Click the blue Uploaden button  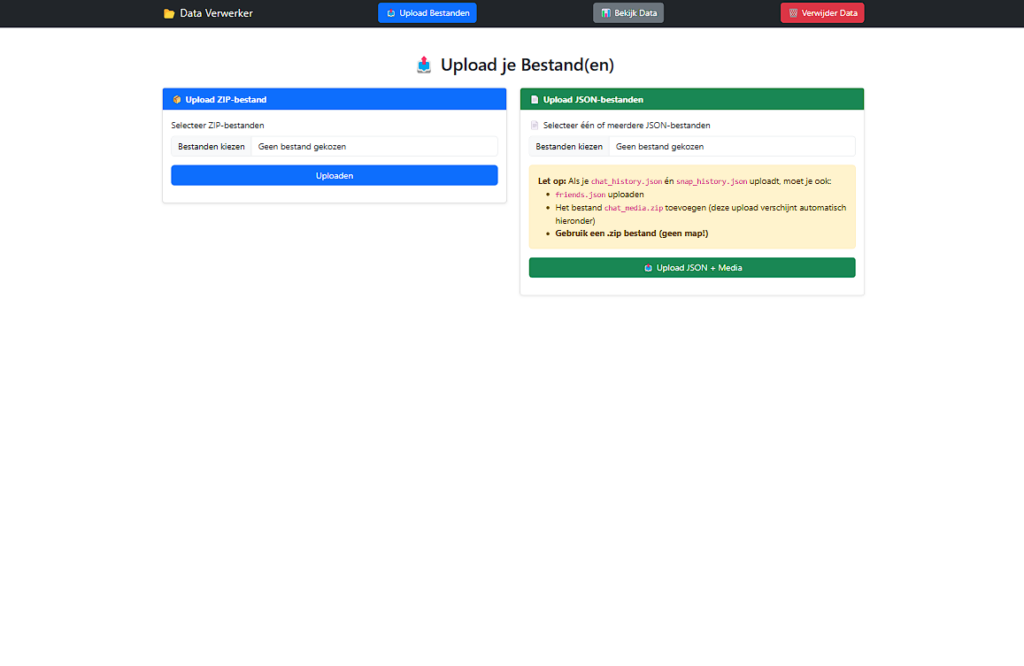(x=334, y=176)
